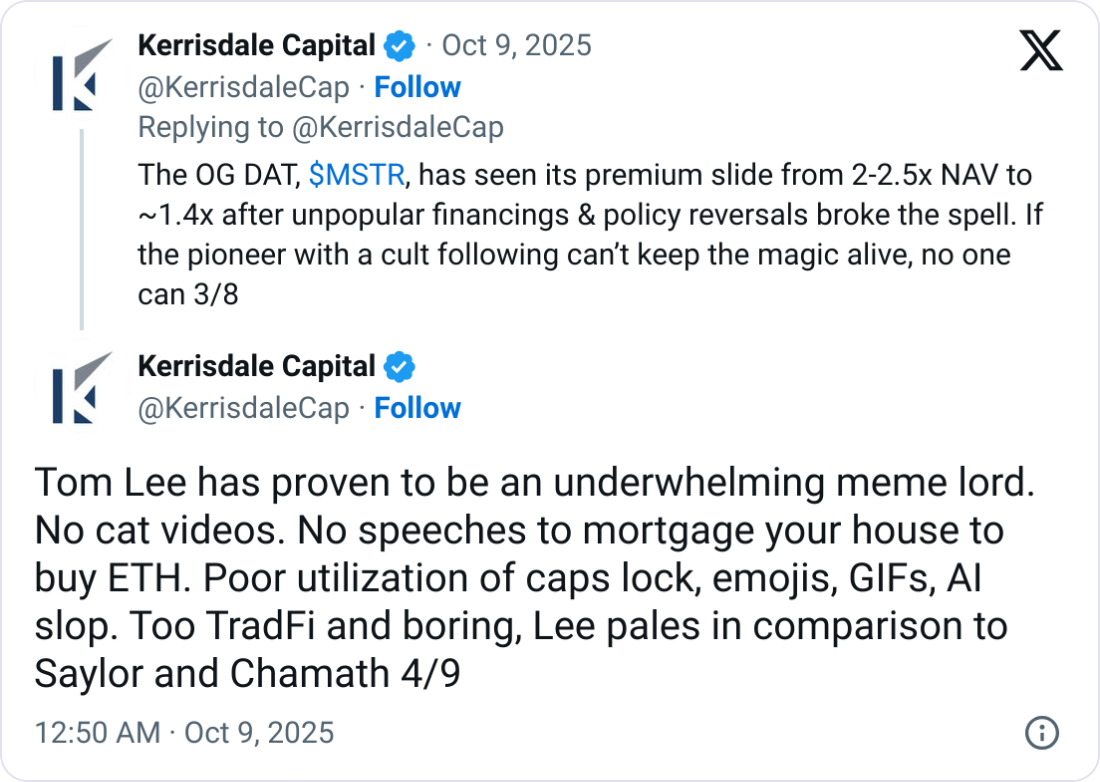Open the Kerrisdale avatar on the lower tweet
Viewport: 1100px width, 782px height.
click(82, 387)
